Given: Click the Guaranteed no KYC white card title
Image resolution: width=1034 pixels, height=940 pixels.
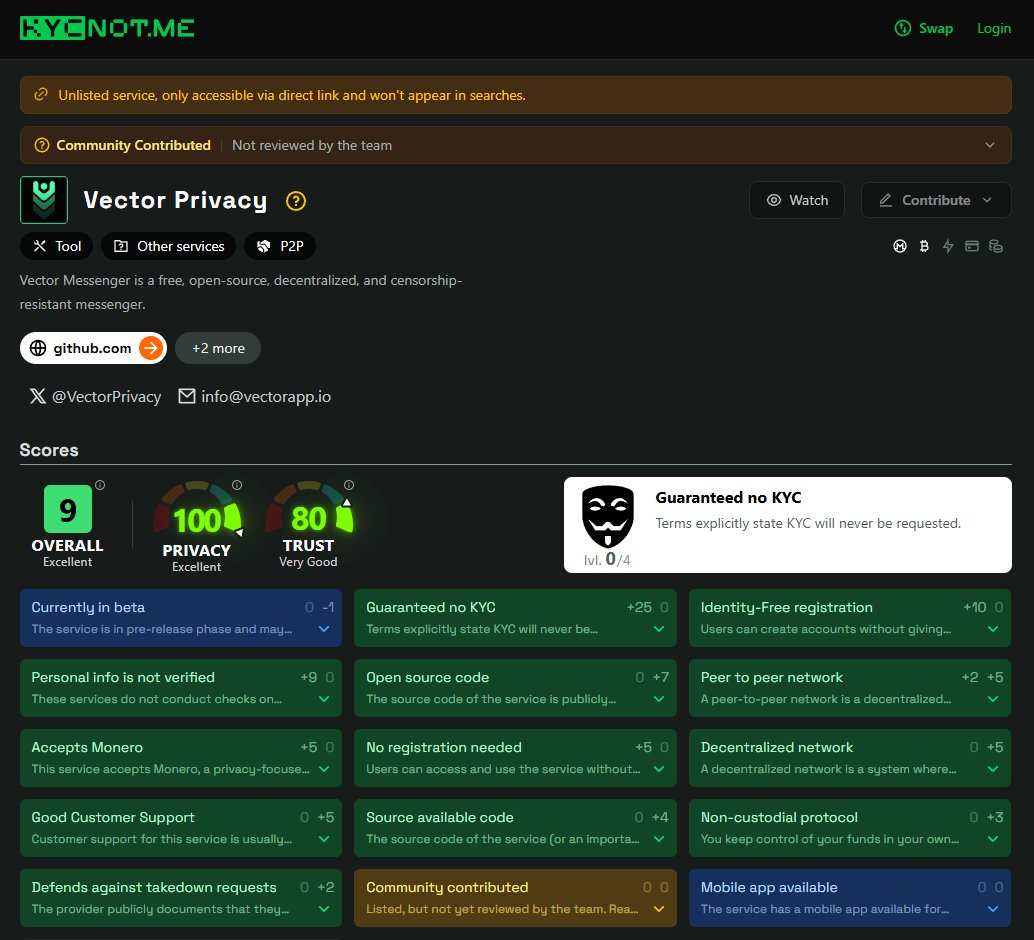Looking at the screenshot, I should coord(728,497).
